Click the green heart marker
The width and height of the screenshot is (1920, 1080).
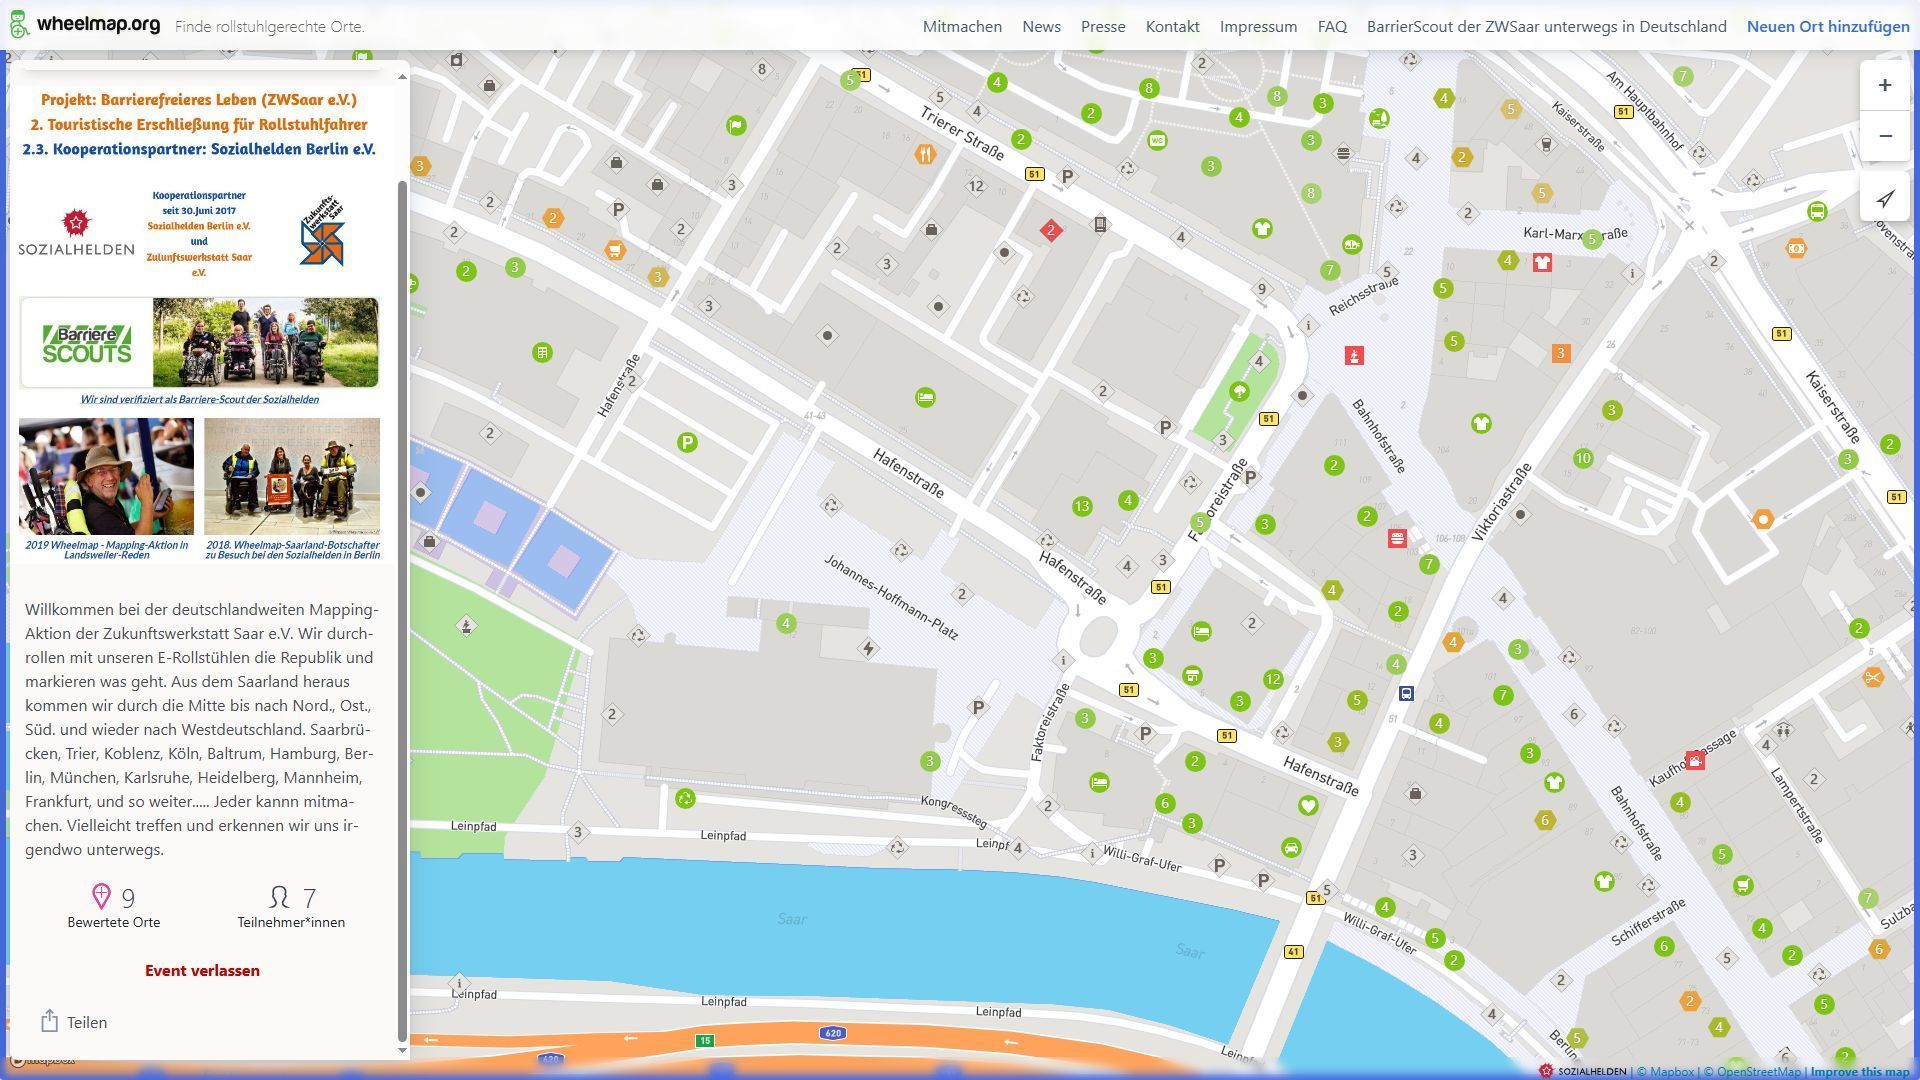pos(1307,806)
